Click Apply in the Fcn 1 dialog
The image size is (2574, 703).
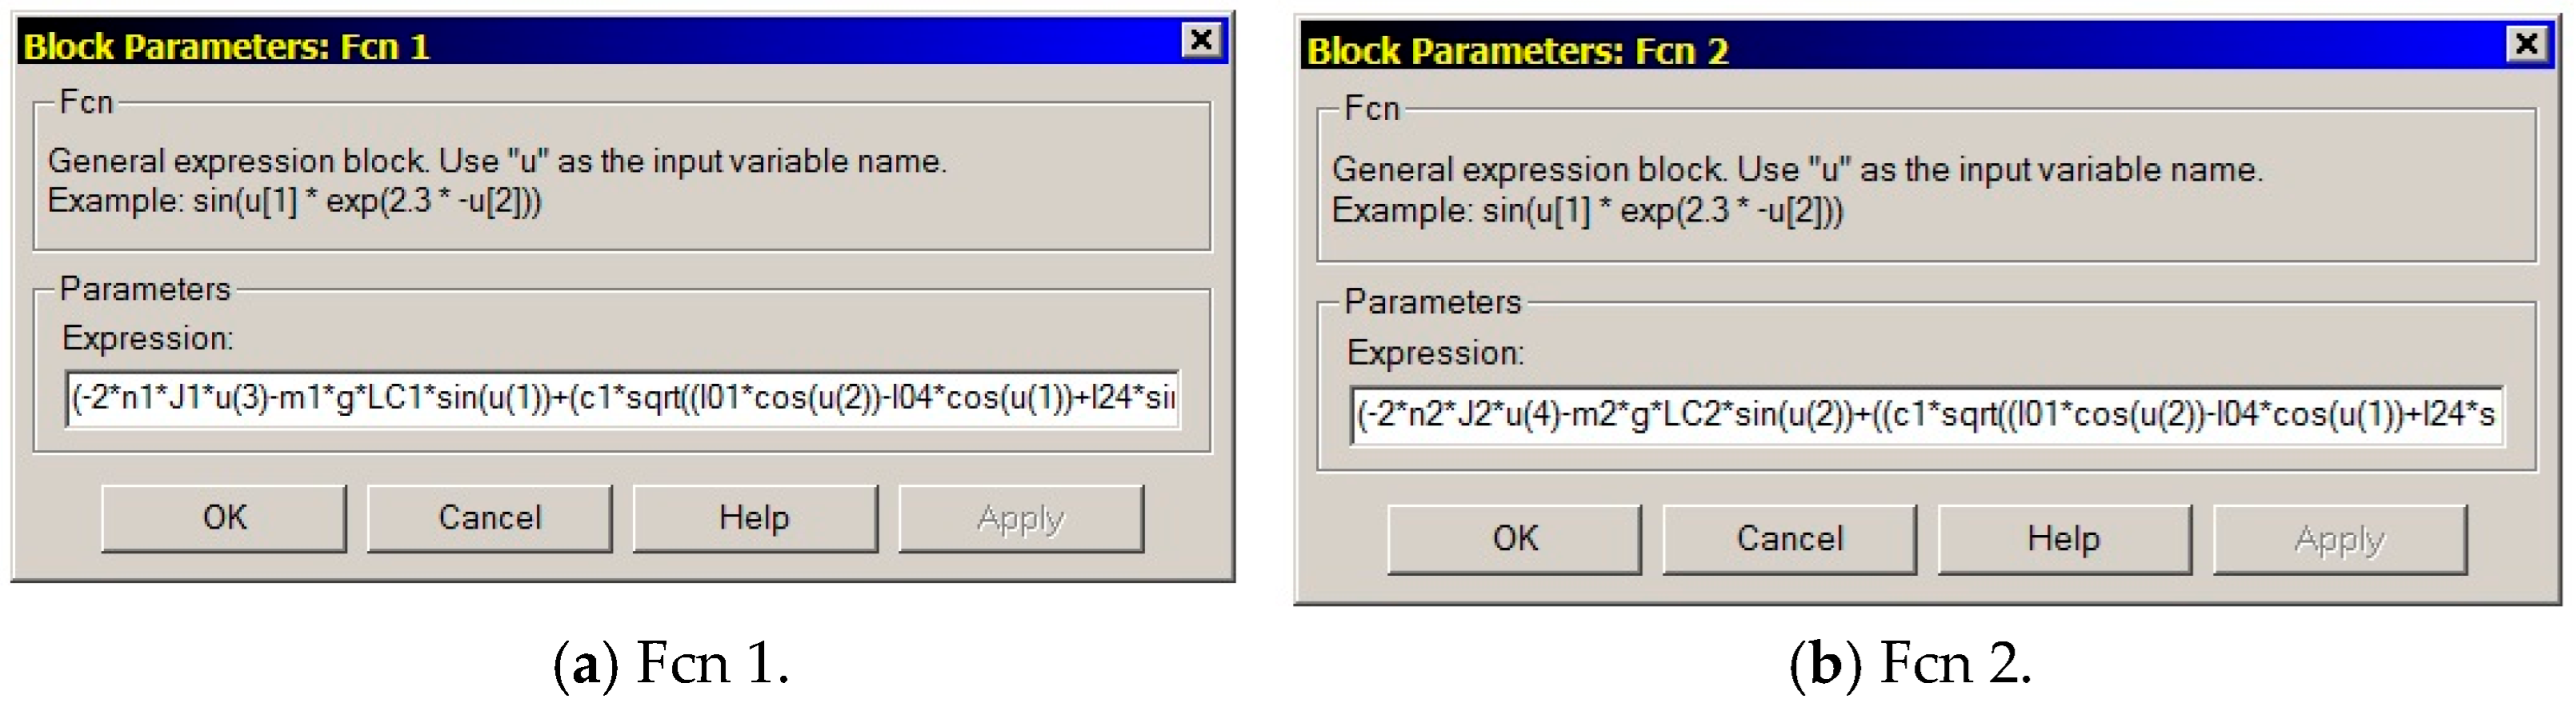1021,518
